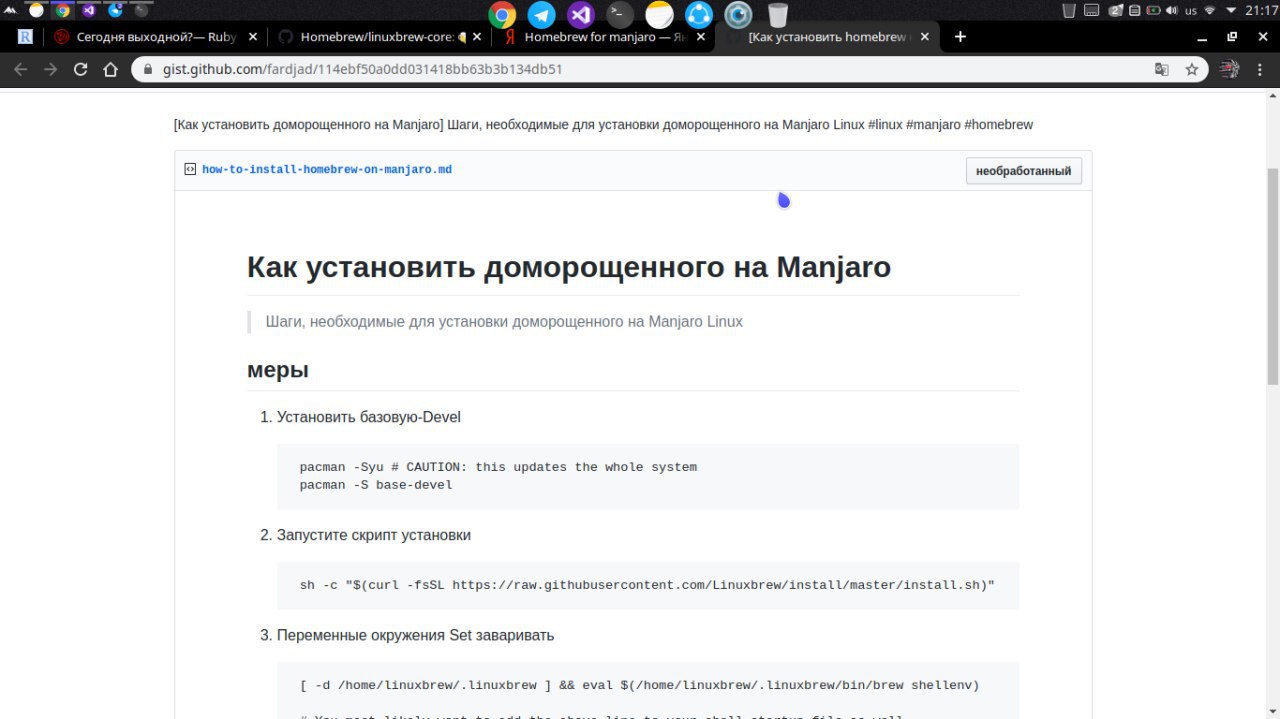Image resolution: width=1280 pixels, height=719 pixels.
Task: Open Wi-Fi network menu in tray
Action: pos(1210,10)
